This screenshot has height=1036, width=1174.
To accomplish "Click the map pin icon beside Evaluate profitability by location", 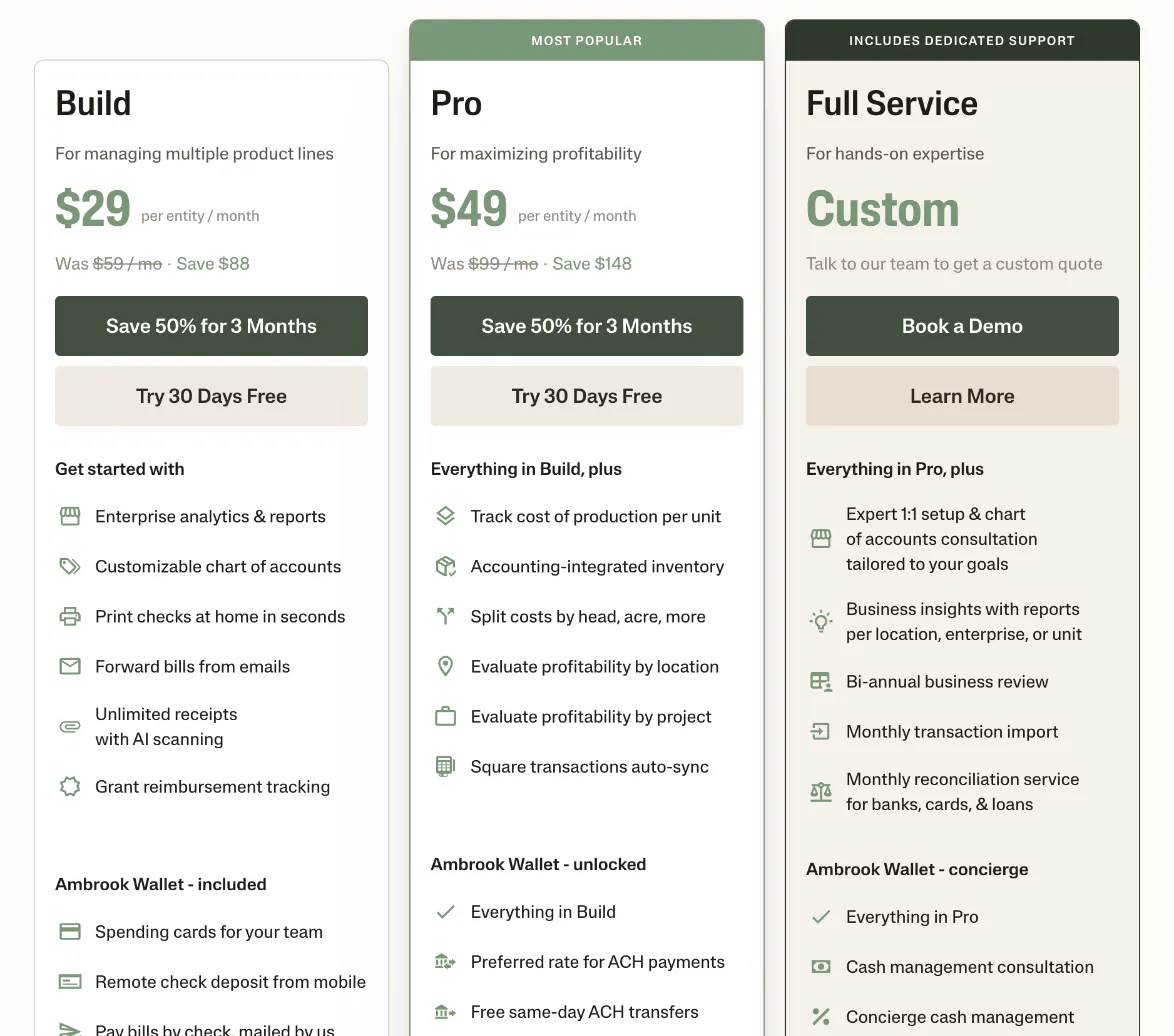I will (x=445, y=666).
